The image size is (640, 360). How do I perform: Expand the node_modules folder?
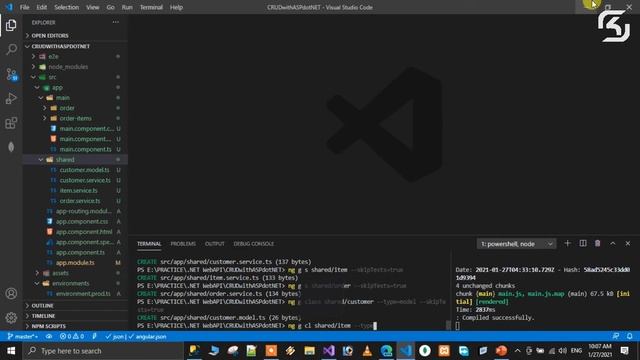(x=76, y=67)
